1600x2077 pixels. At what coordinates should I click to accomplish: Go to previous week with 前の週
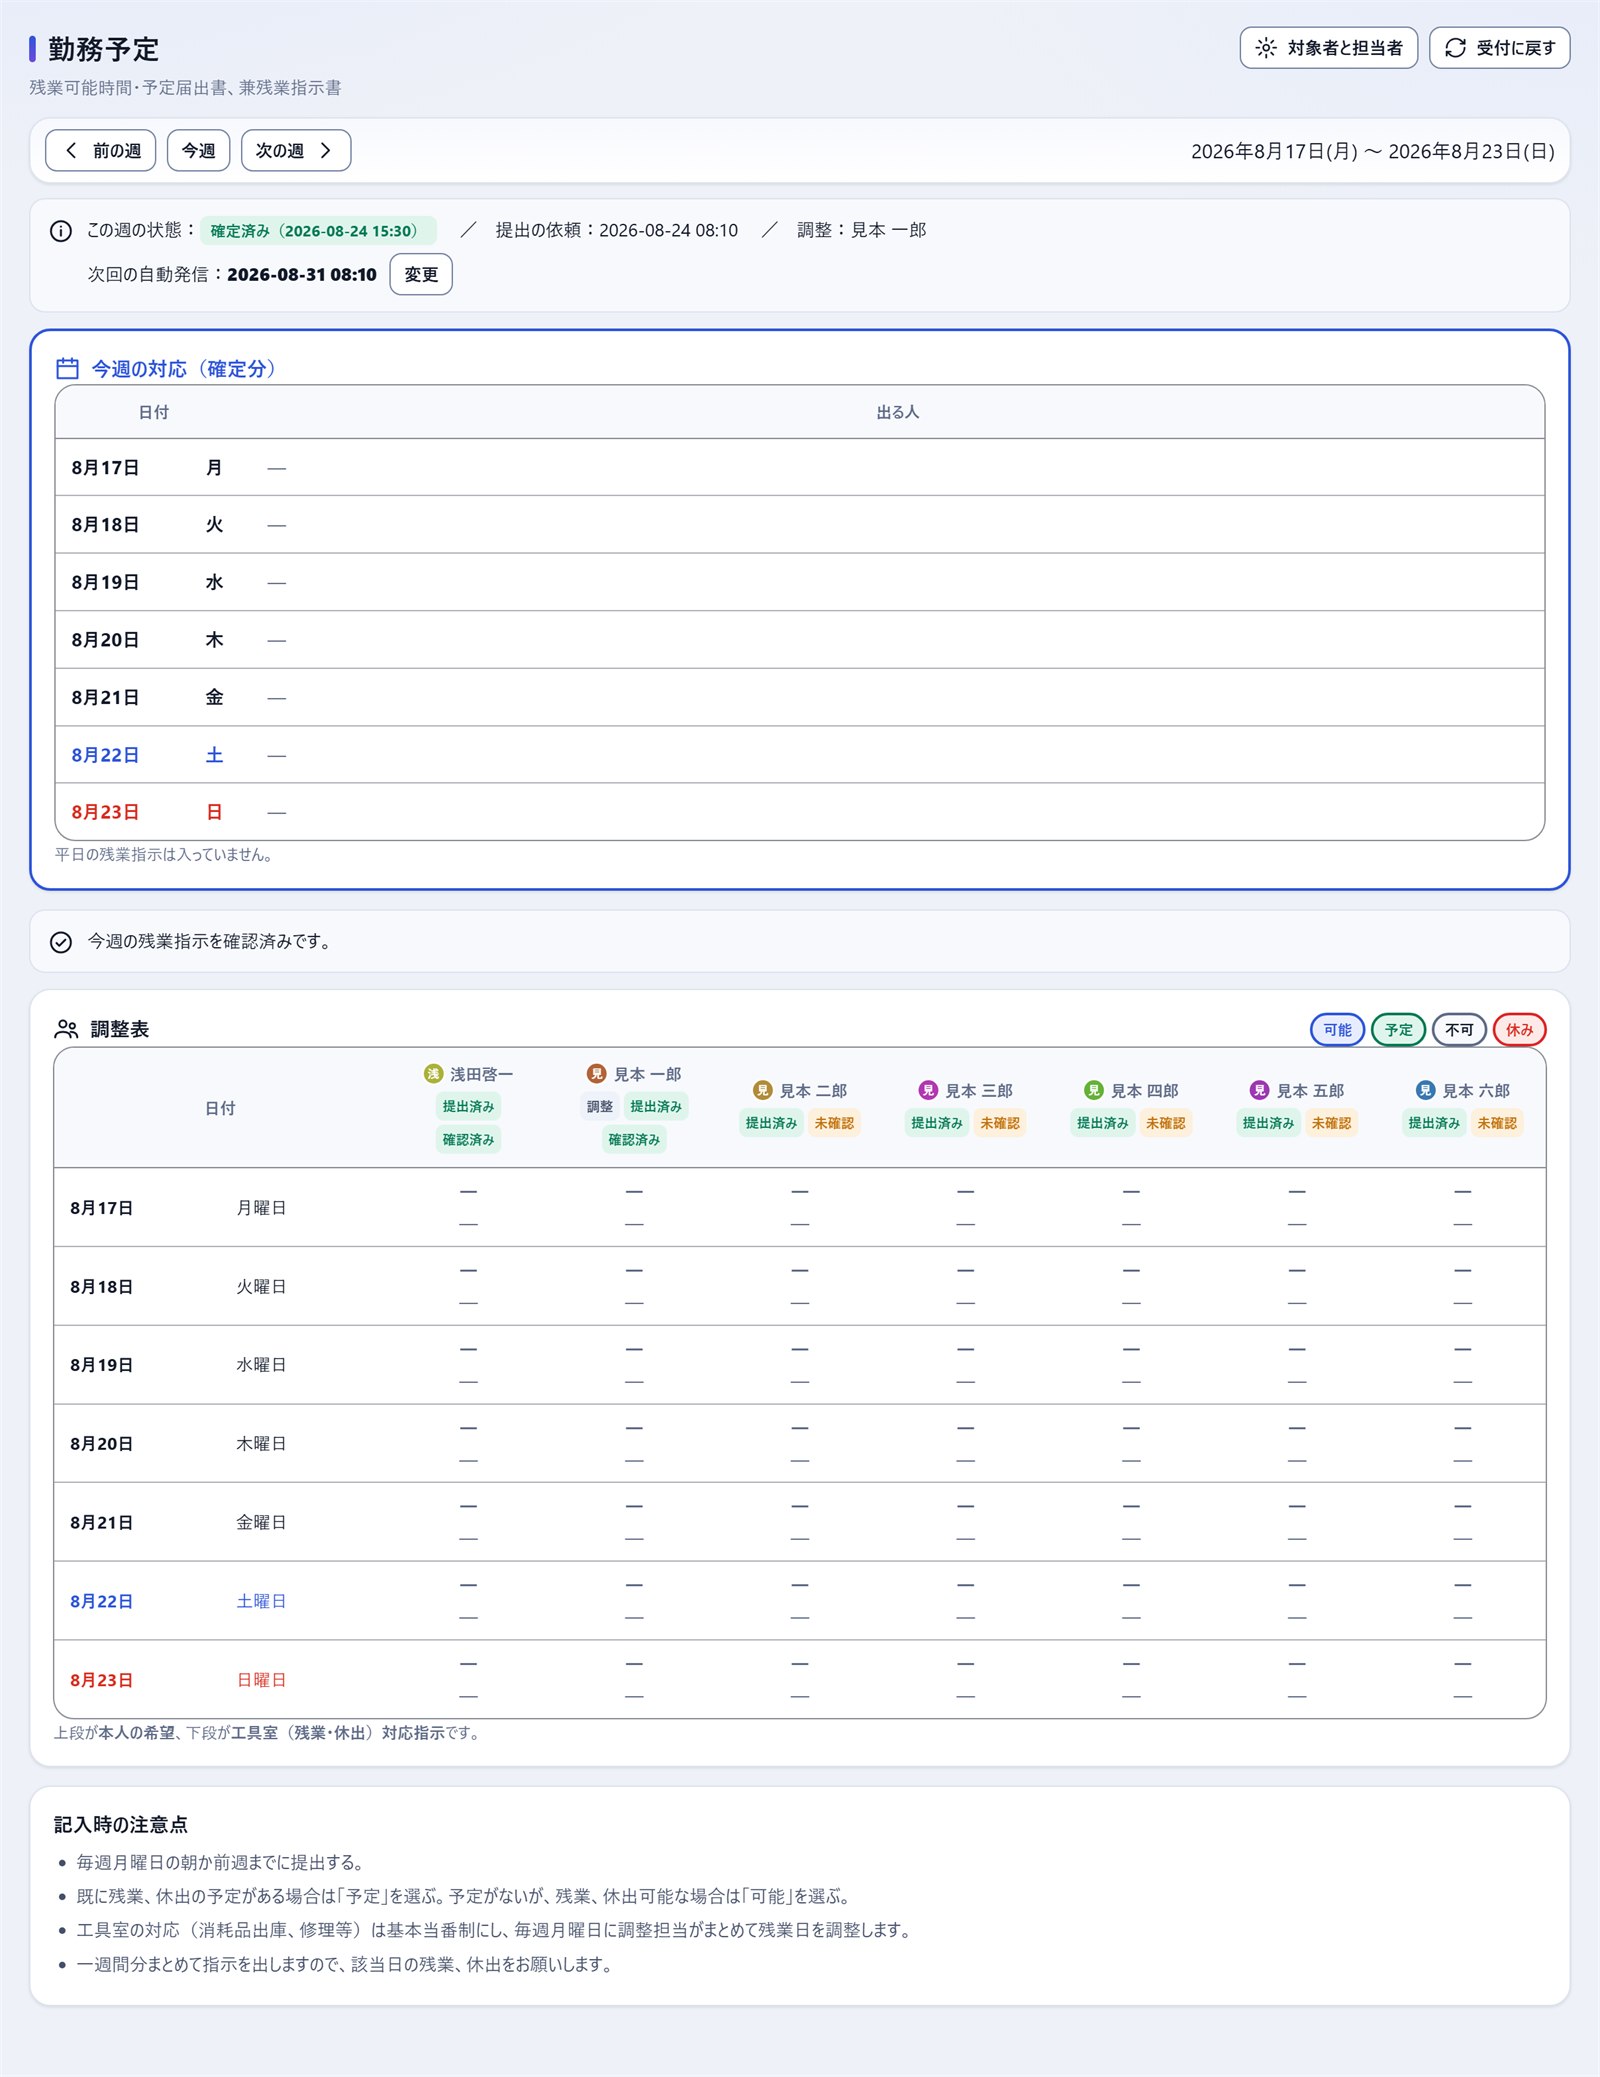[100, 151]
